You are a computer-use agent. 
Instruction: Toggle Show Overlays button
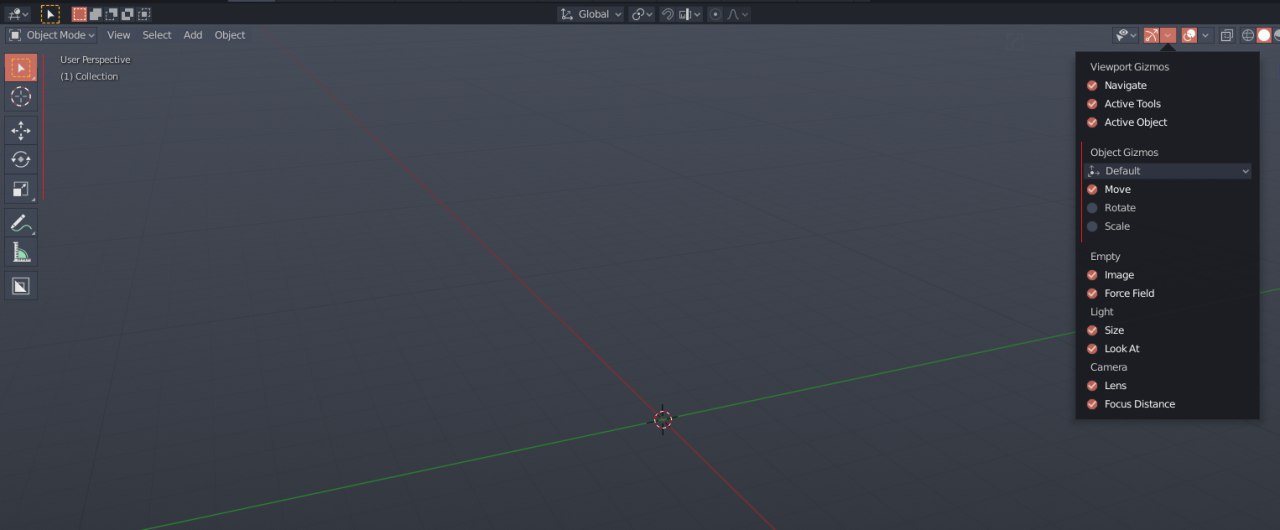tap(1189, 35)
